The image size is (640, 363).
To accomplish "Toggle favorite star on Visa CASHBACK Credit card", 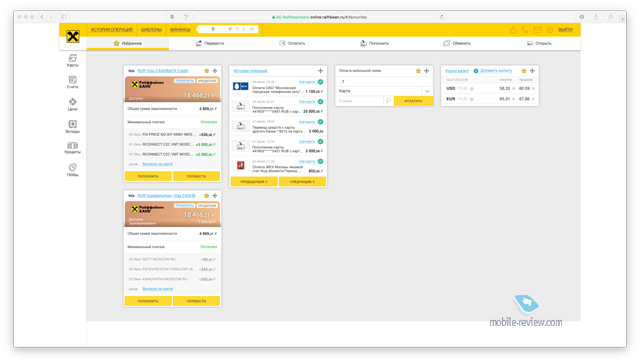I will 207,71.
